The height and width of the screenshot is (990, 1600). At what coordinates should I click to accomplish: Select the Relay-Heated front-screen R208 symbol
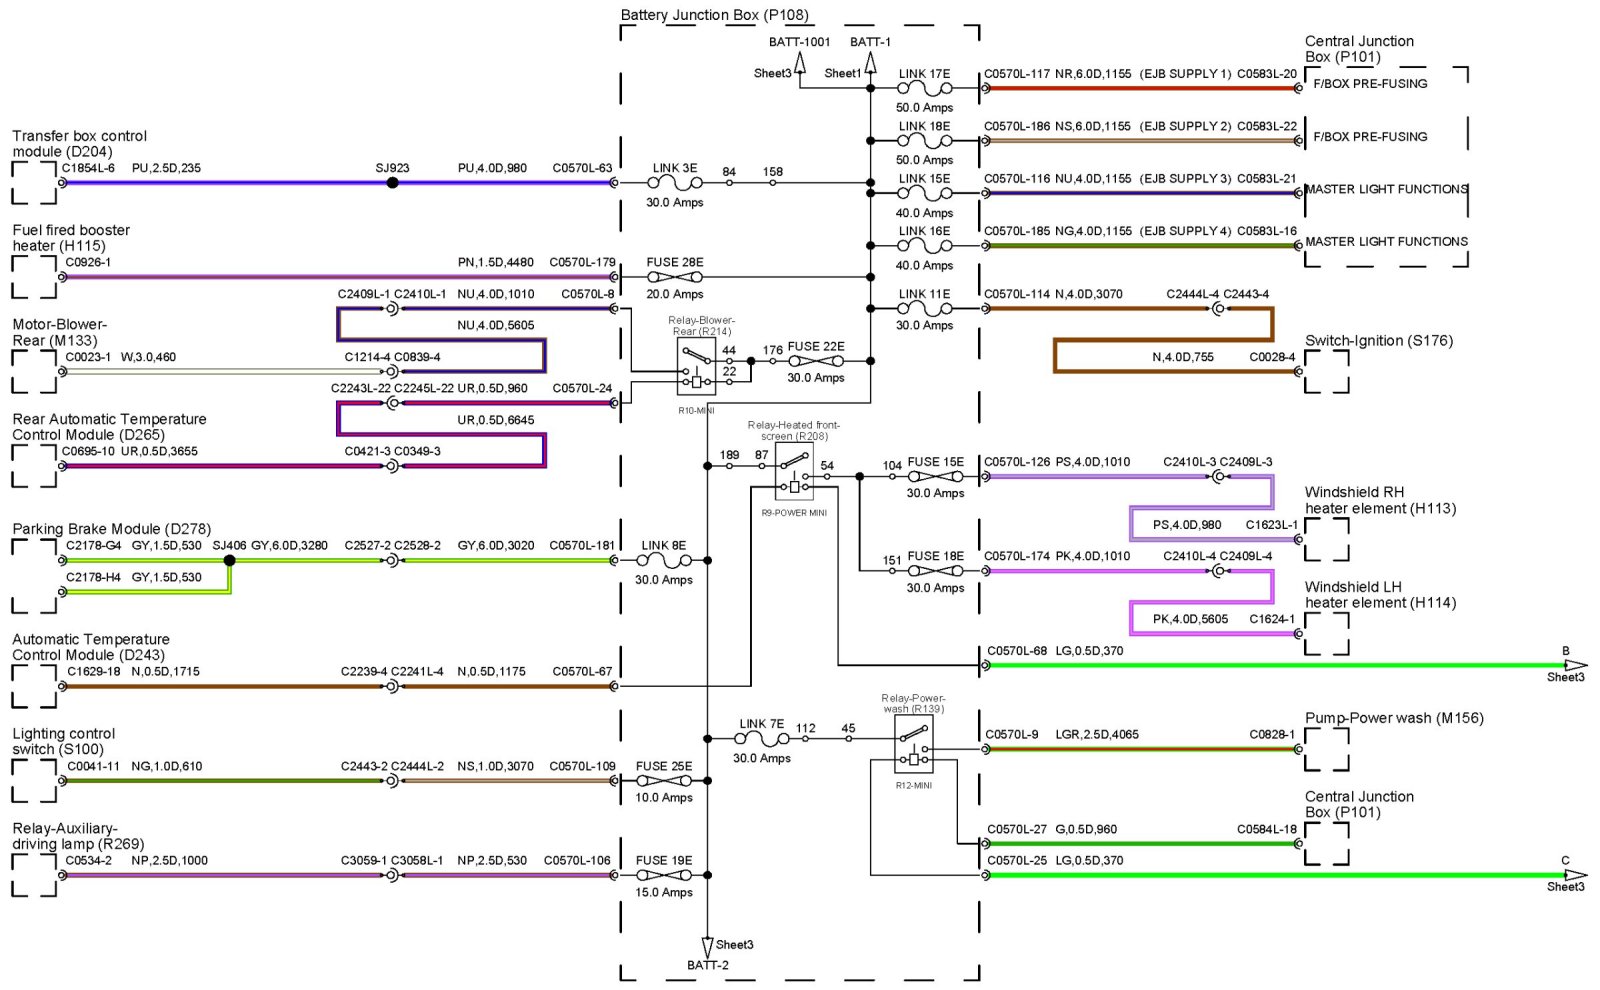[x=794, y=473]
